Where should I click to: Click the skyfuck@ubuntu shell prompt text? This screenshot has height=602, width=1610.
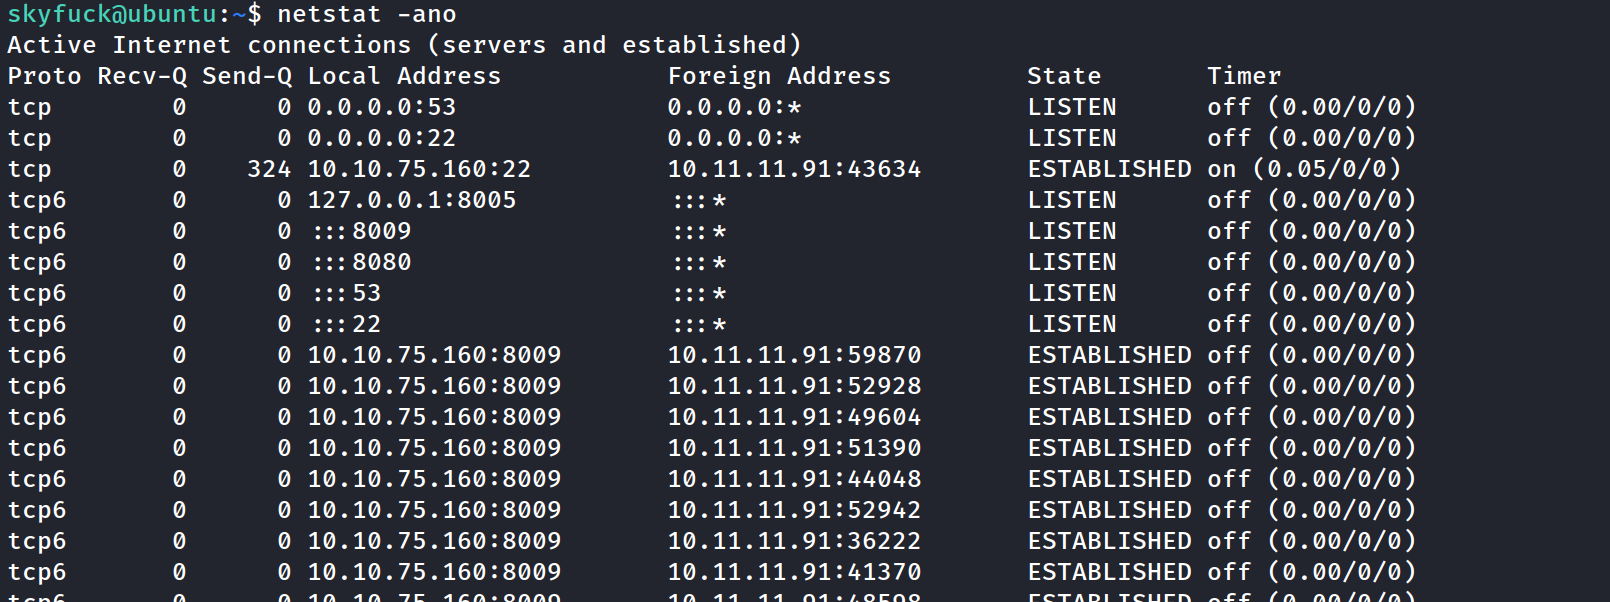[112, 14]
